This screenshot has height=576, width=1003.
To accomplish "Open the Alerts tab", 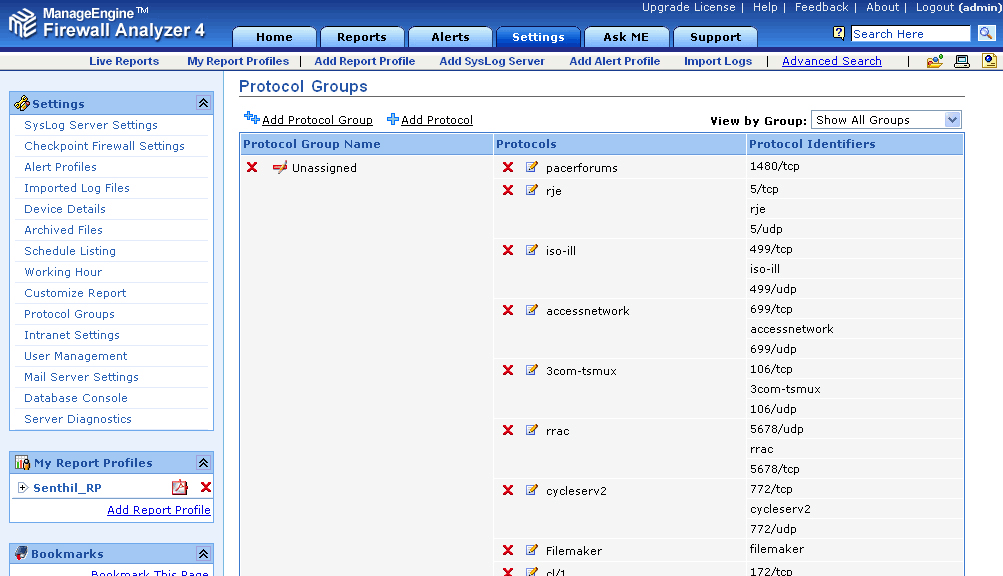I will click(450, 37).
